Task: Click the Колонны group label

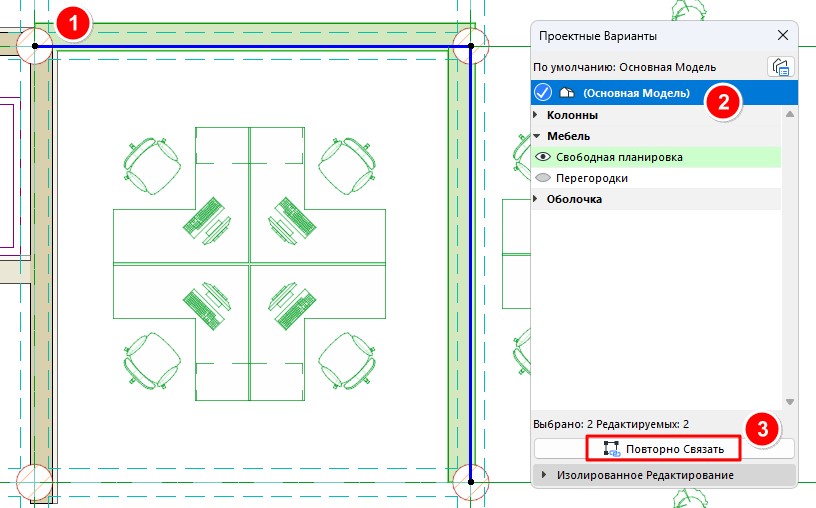Action: click(x=572, y=115)
